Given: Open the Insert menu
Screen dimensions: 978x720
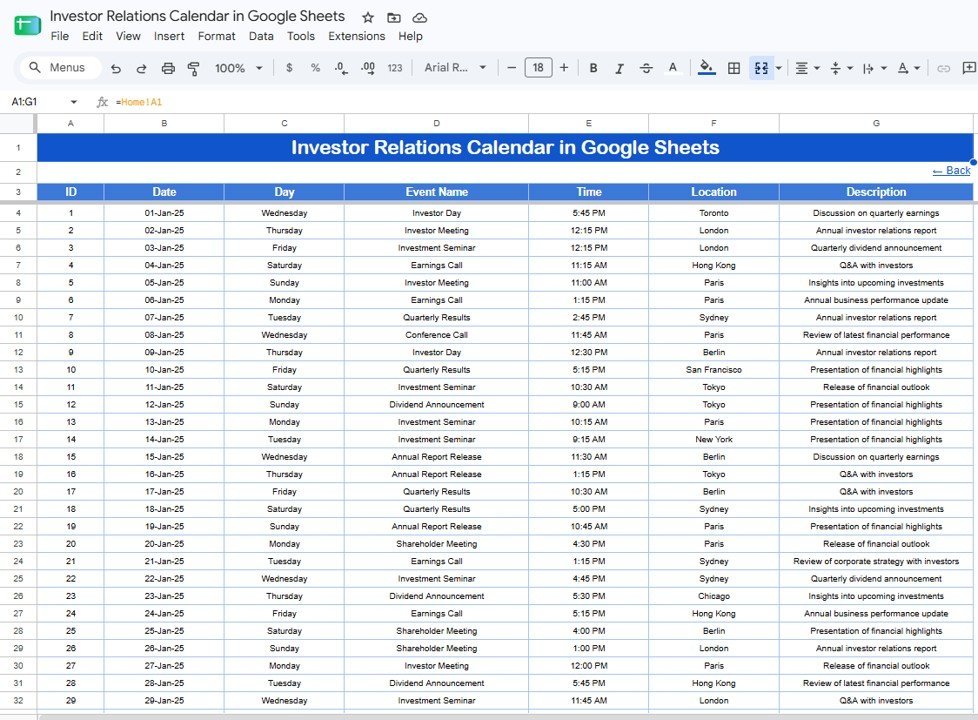Looking at the screenshot, I should pyautogui.click(x=169, y=36).
